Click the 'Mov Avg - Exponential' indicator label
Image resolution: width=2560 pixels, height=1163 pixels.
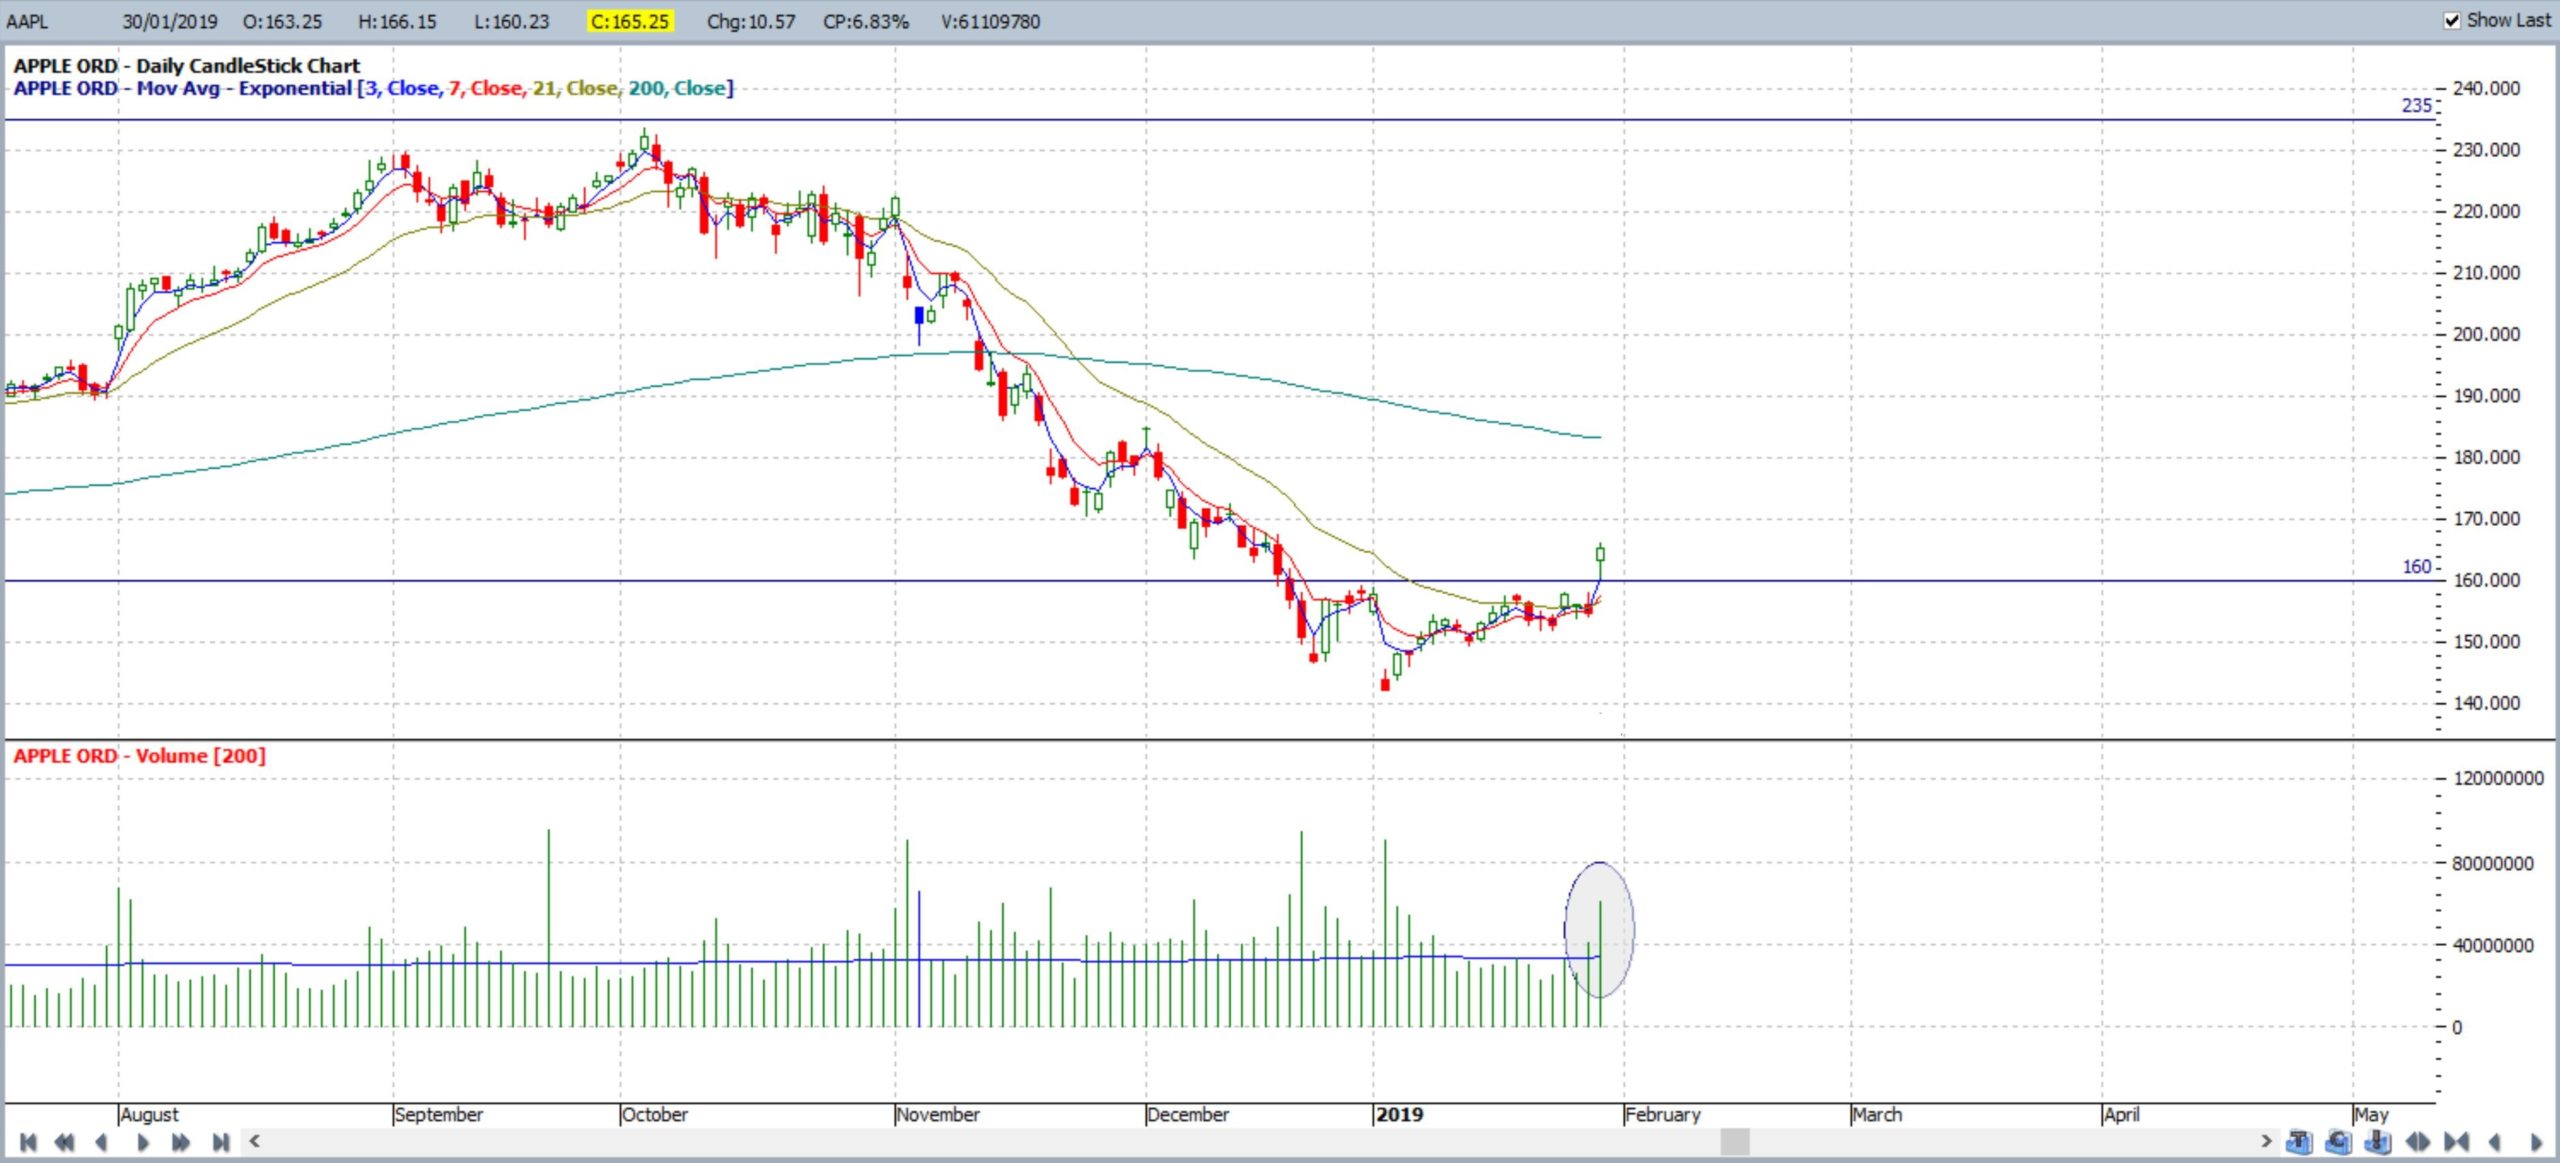(x=244, y=88)
